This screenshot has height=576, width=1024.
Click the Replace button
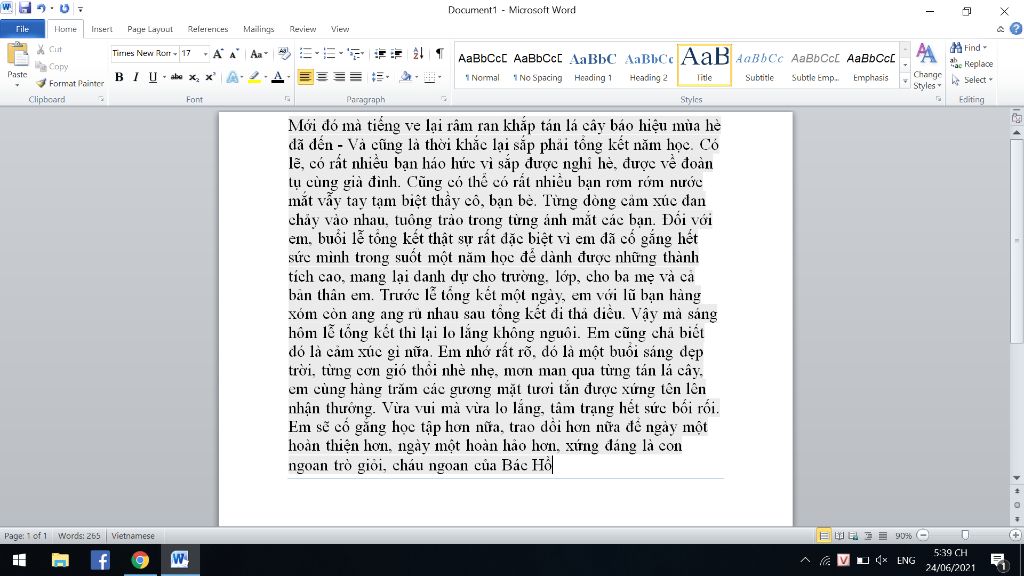point(972,64)
